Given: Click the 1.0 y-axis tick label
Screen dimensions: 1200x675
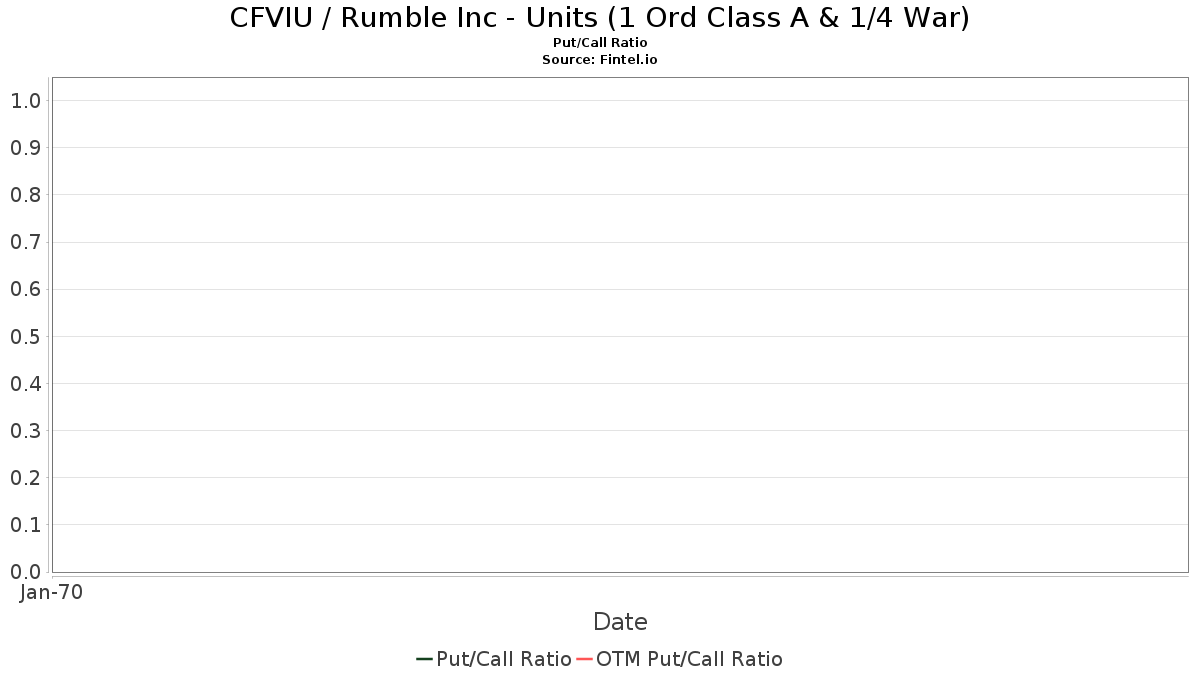Looking at the screenshot, I should click(26, 101).
